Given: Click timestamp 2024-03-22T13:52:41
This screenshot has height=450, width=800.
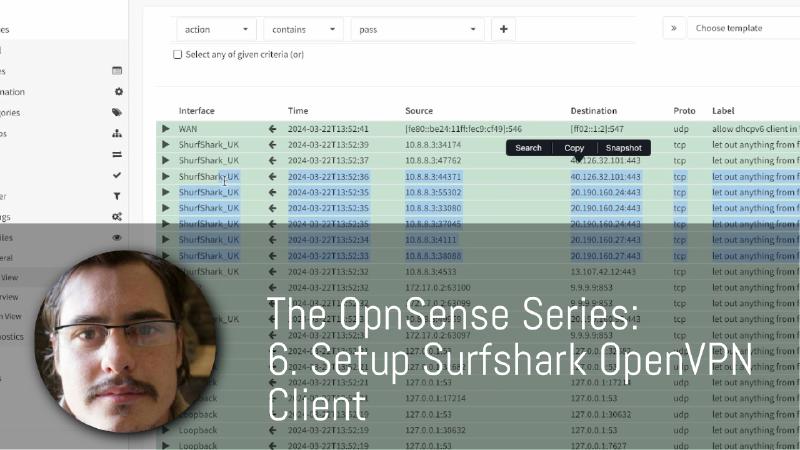Looking at the screenshot, I should coord(328,129).
